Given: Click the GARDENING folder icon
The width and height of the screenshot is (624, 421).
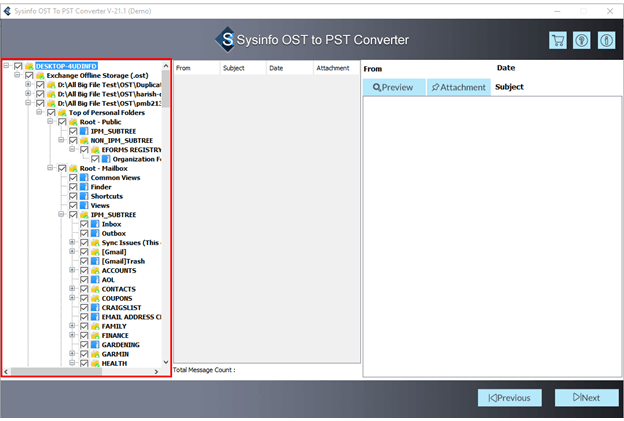Looking at the screenshot, I should click(x=95, y=345).
